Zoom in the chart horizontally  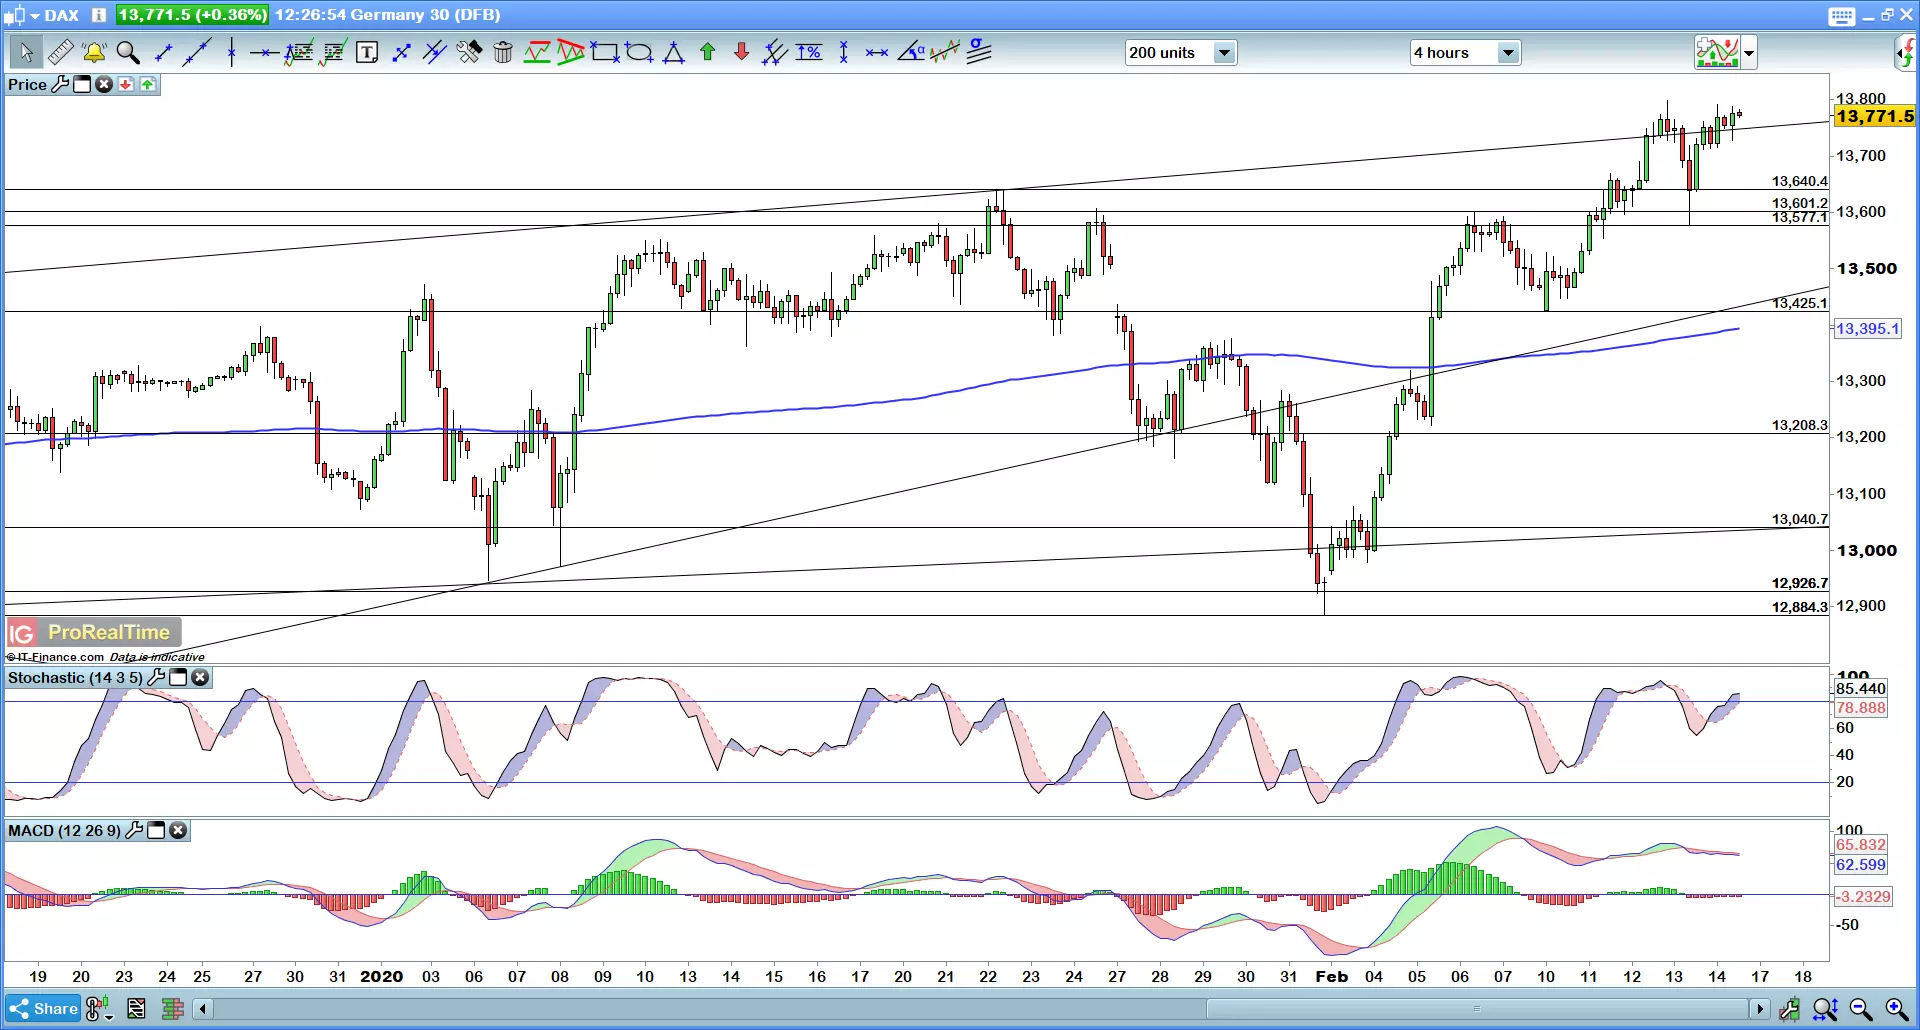click(x=1897, y=1009)
